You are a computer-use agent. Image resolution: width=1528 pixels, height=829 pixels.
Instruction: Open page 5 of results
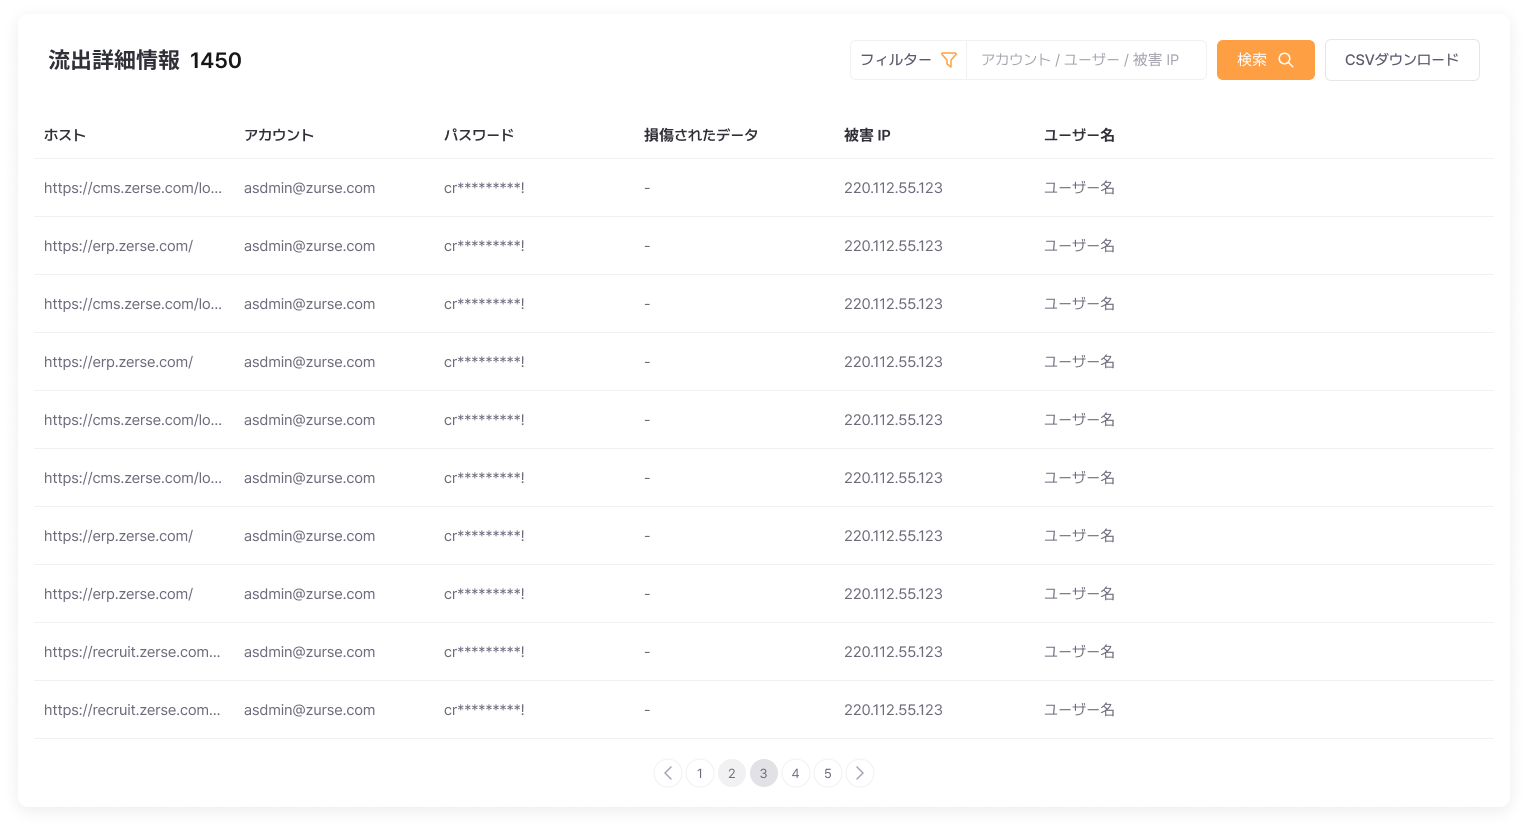[828, 773]
